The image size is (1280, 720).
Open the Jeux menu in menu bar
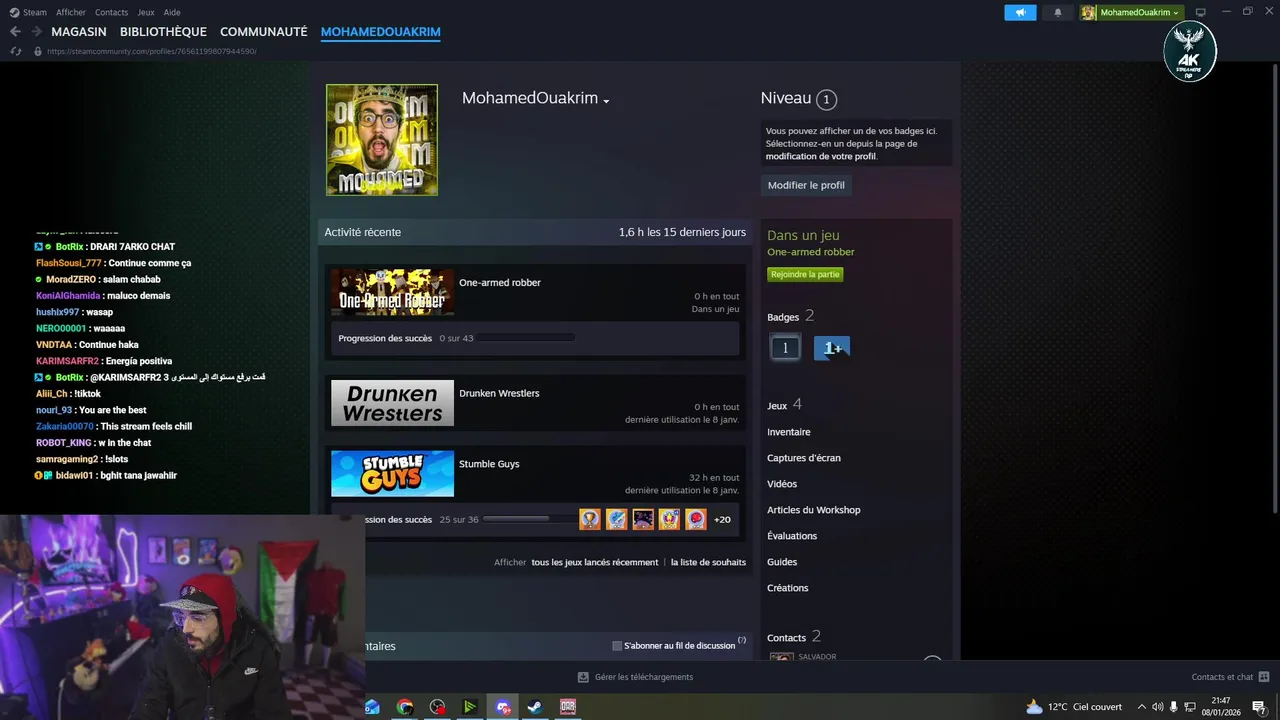pos(146,12)
